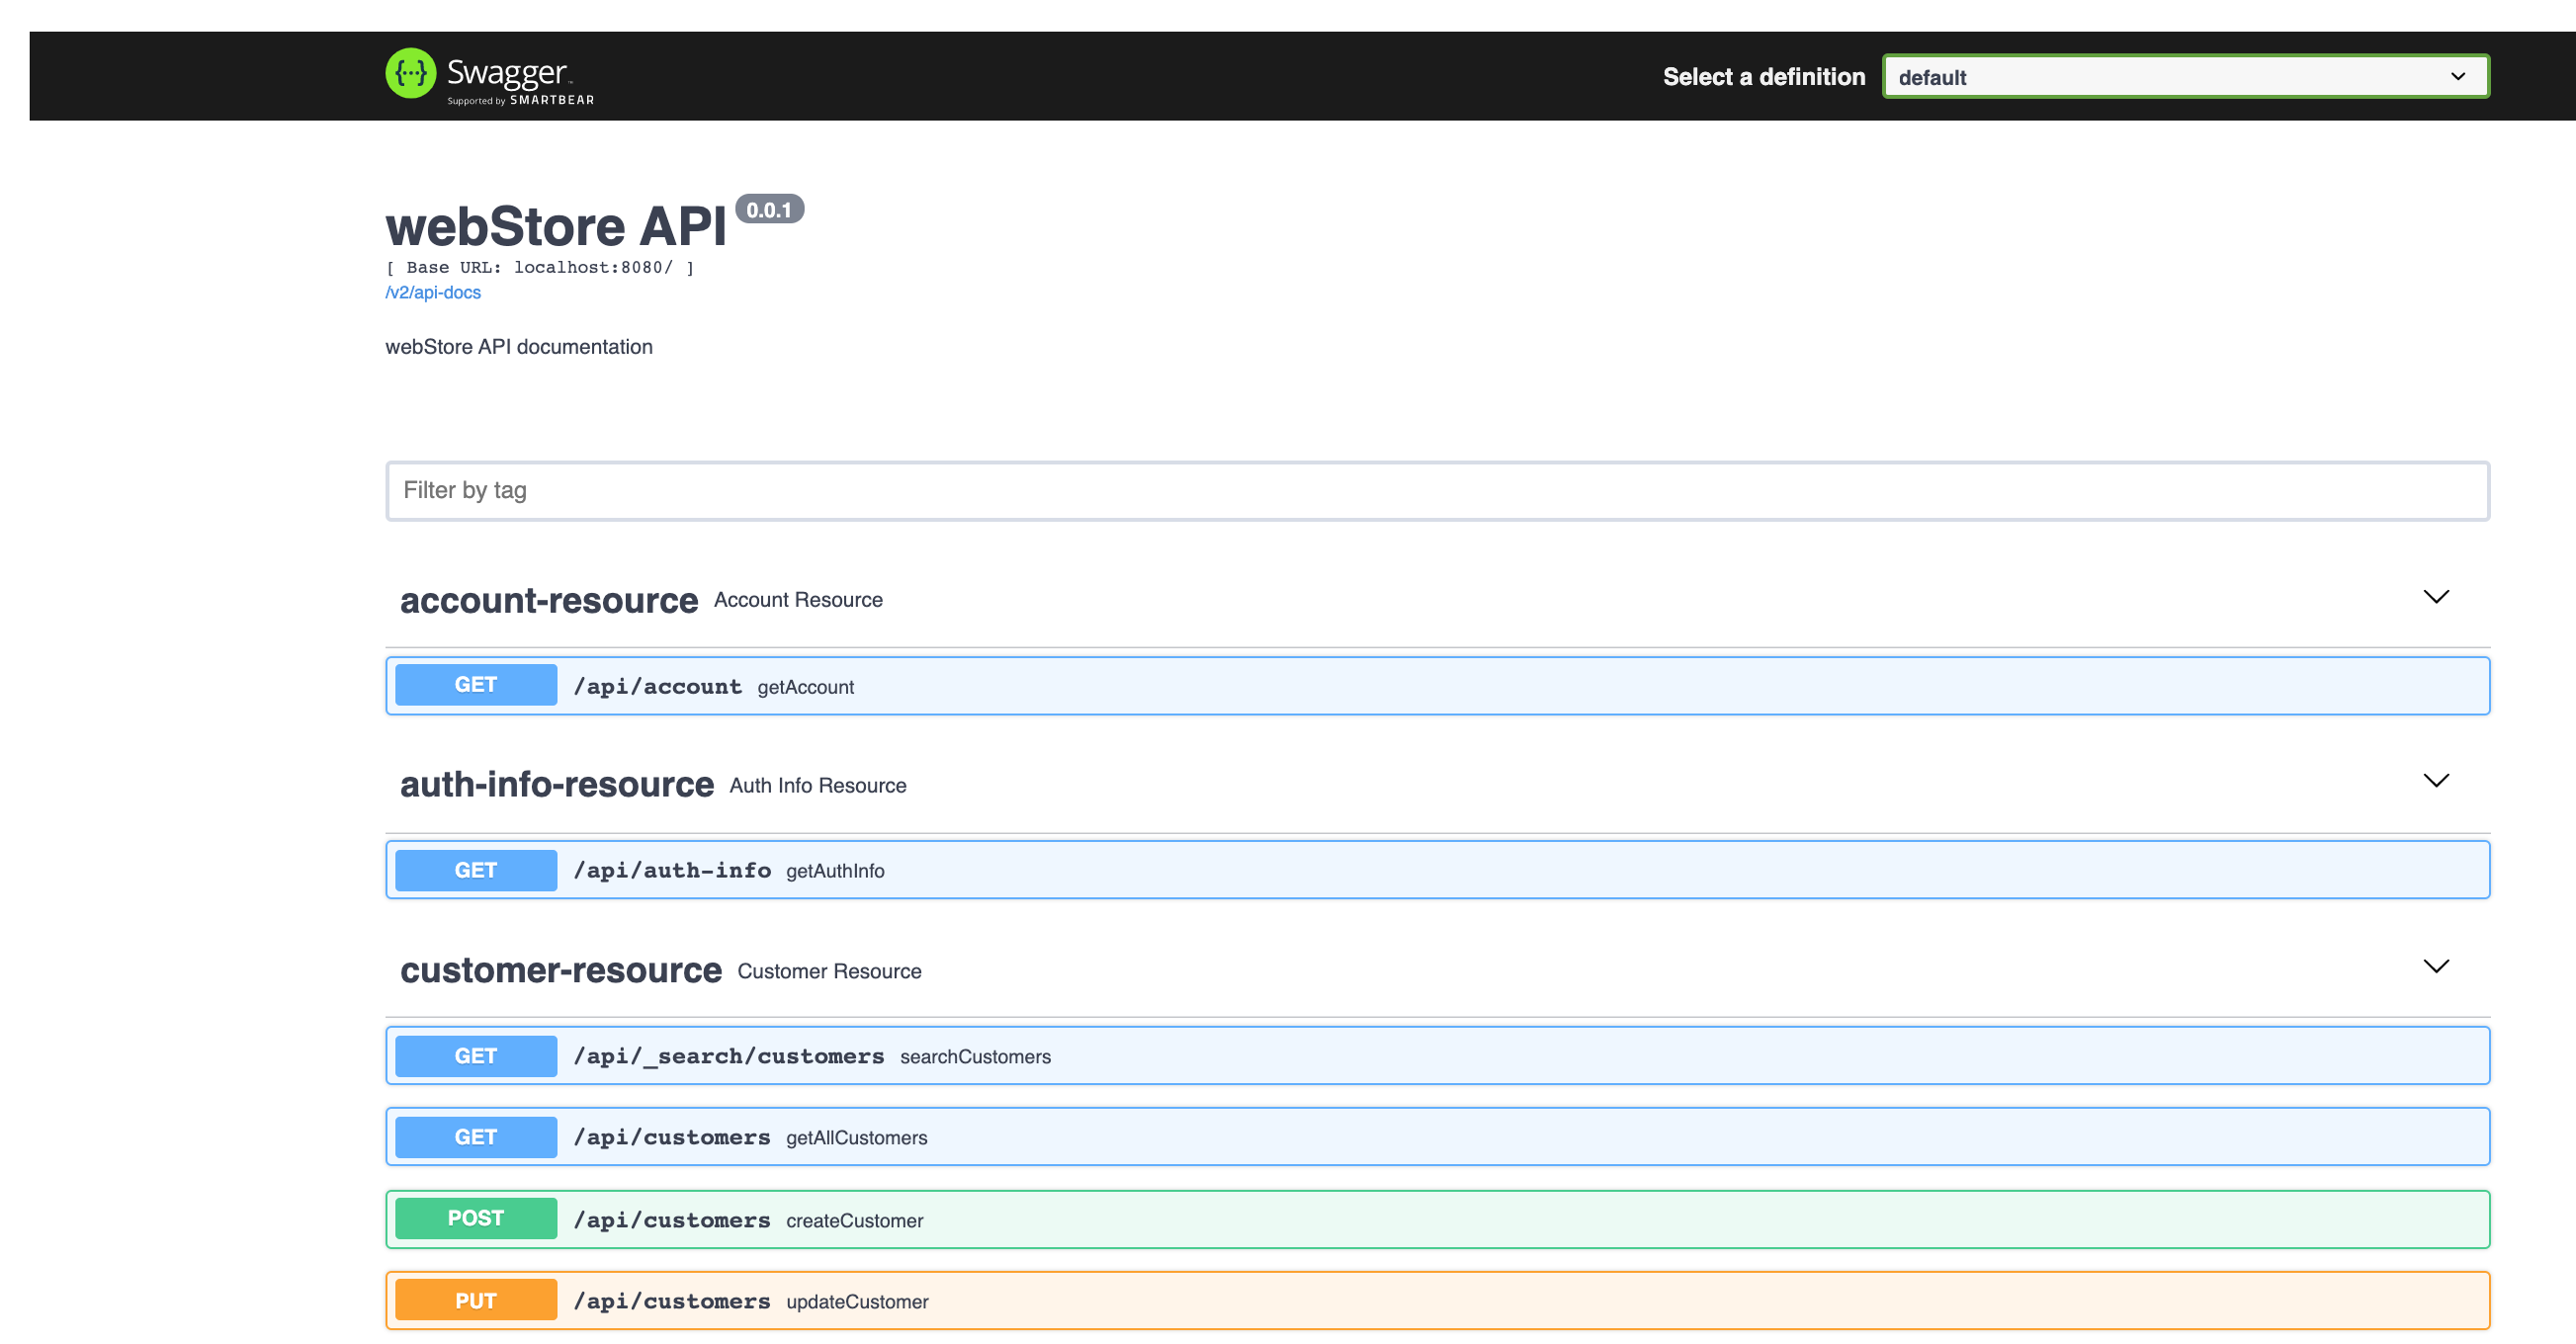Click the auth-info-resource tag heading
The height and width of the screenshot is (1344, 2576).
pos(557,785)
